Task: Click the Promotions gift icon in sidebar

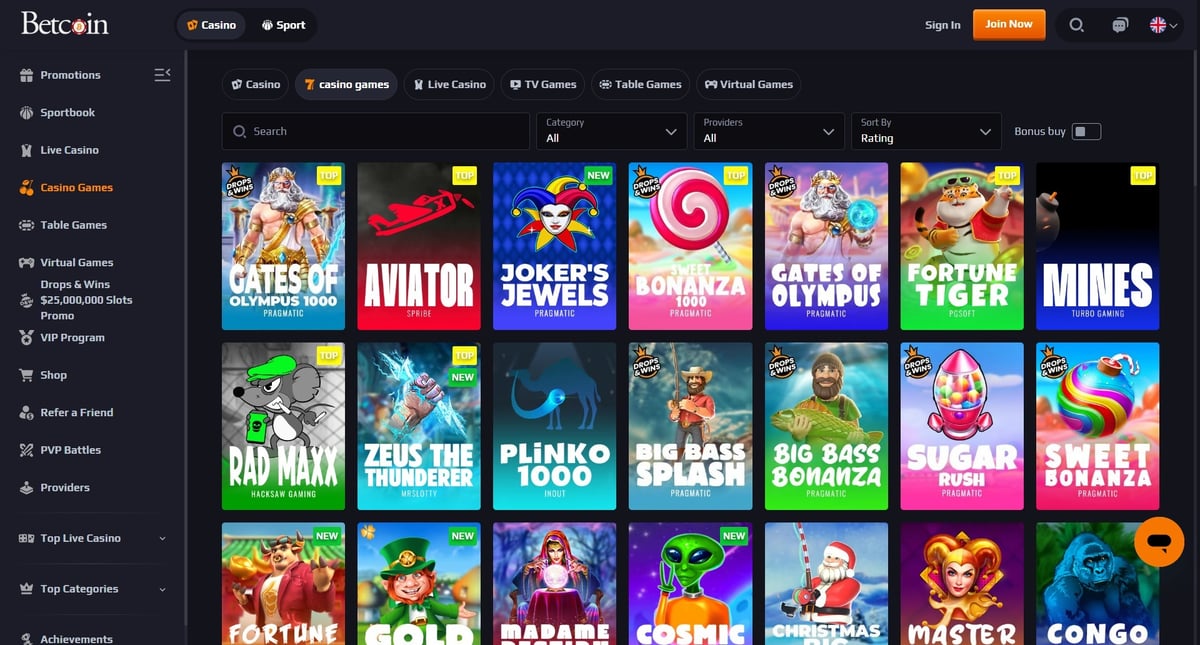Action: 26,75
